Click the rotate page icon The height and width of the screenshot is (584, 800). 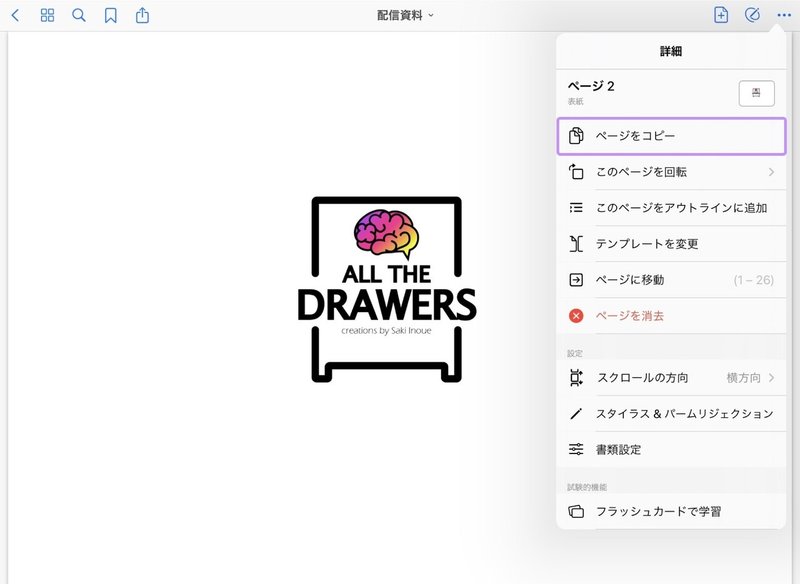[576, 172]
